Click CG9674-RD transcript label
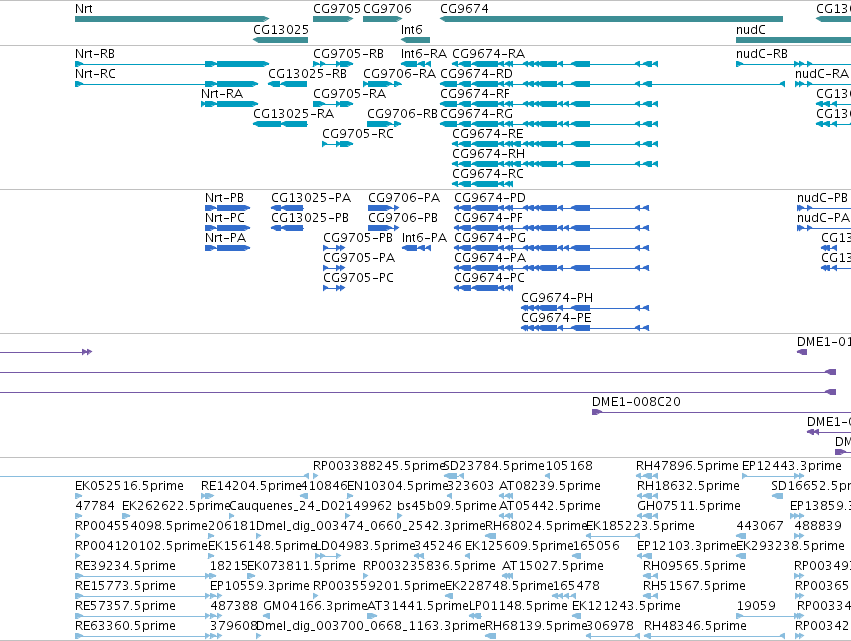Screen dimensions: 851x641 click(477, 74)
